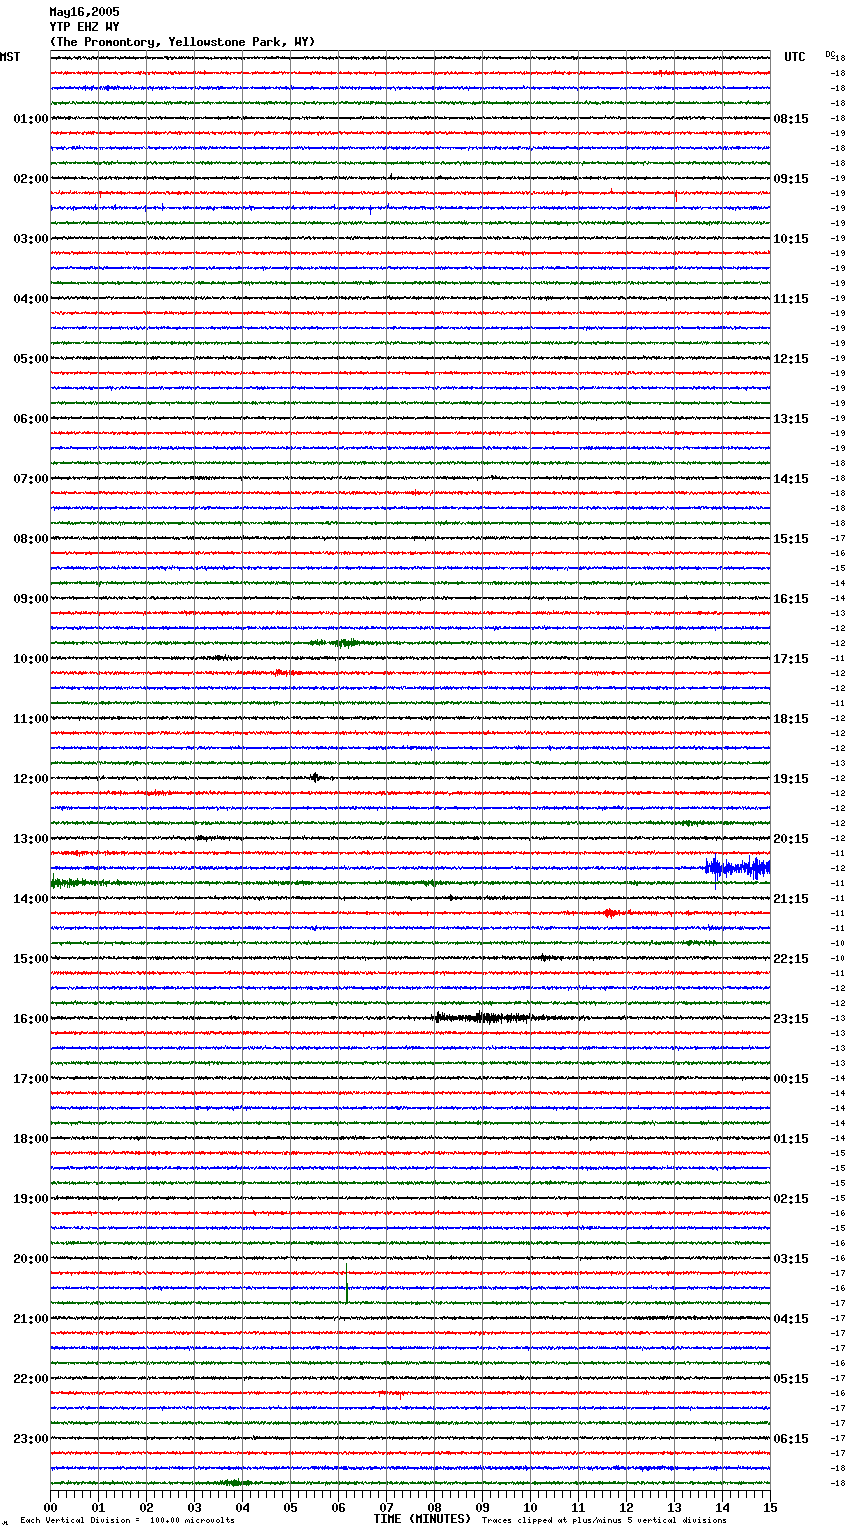Select the 23:00 MST time label
This screenshot has height=1534, width=850.
pyautogui.click(x=31, y=1439)
